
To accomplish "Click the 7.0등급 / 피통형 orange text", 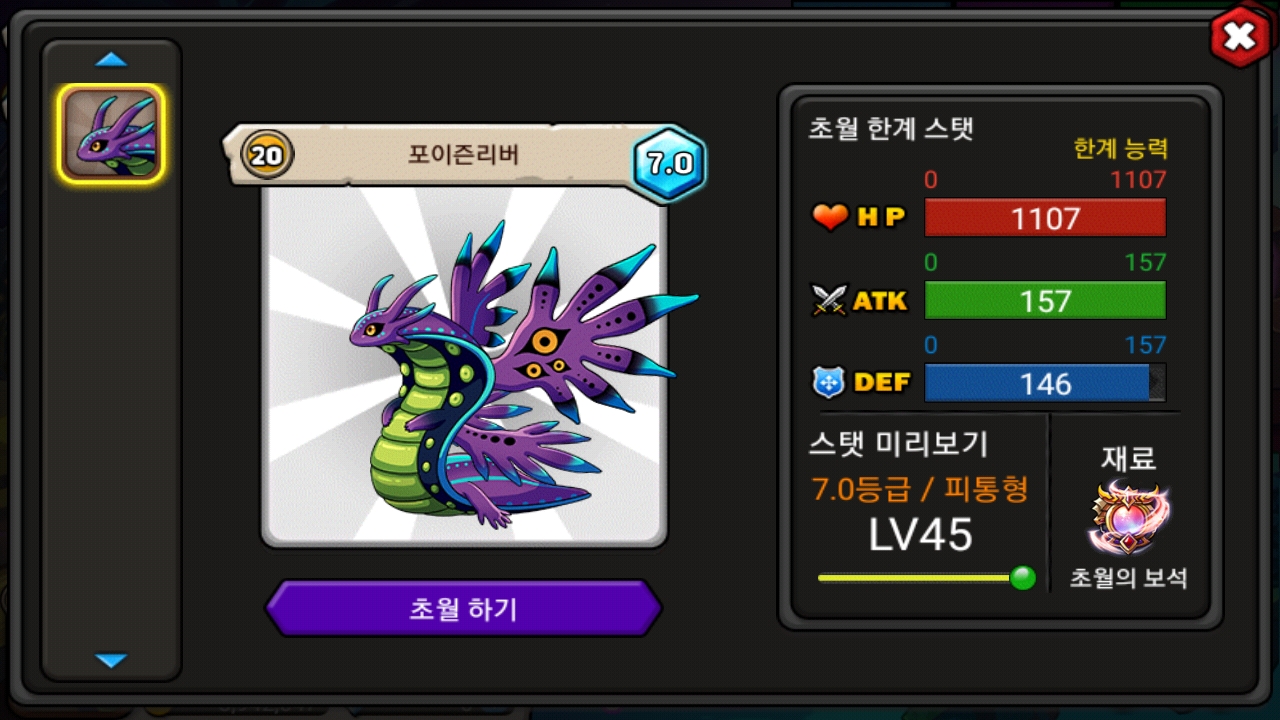I will 919,489.
